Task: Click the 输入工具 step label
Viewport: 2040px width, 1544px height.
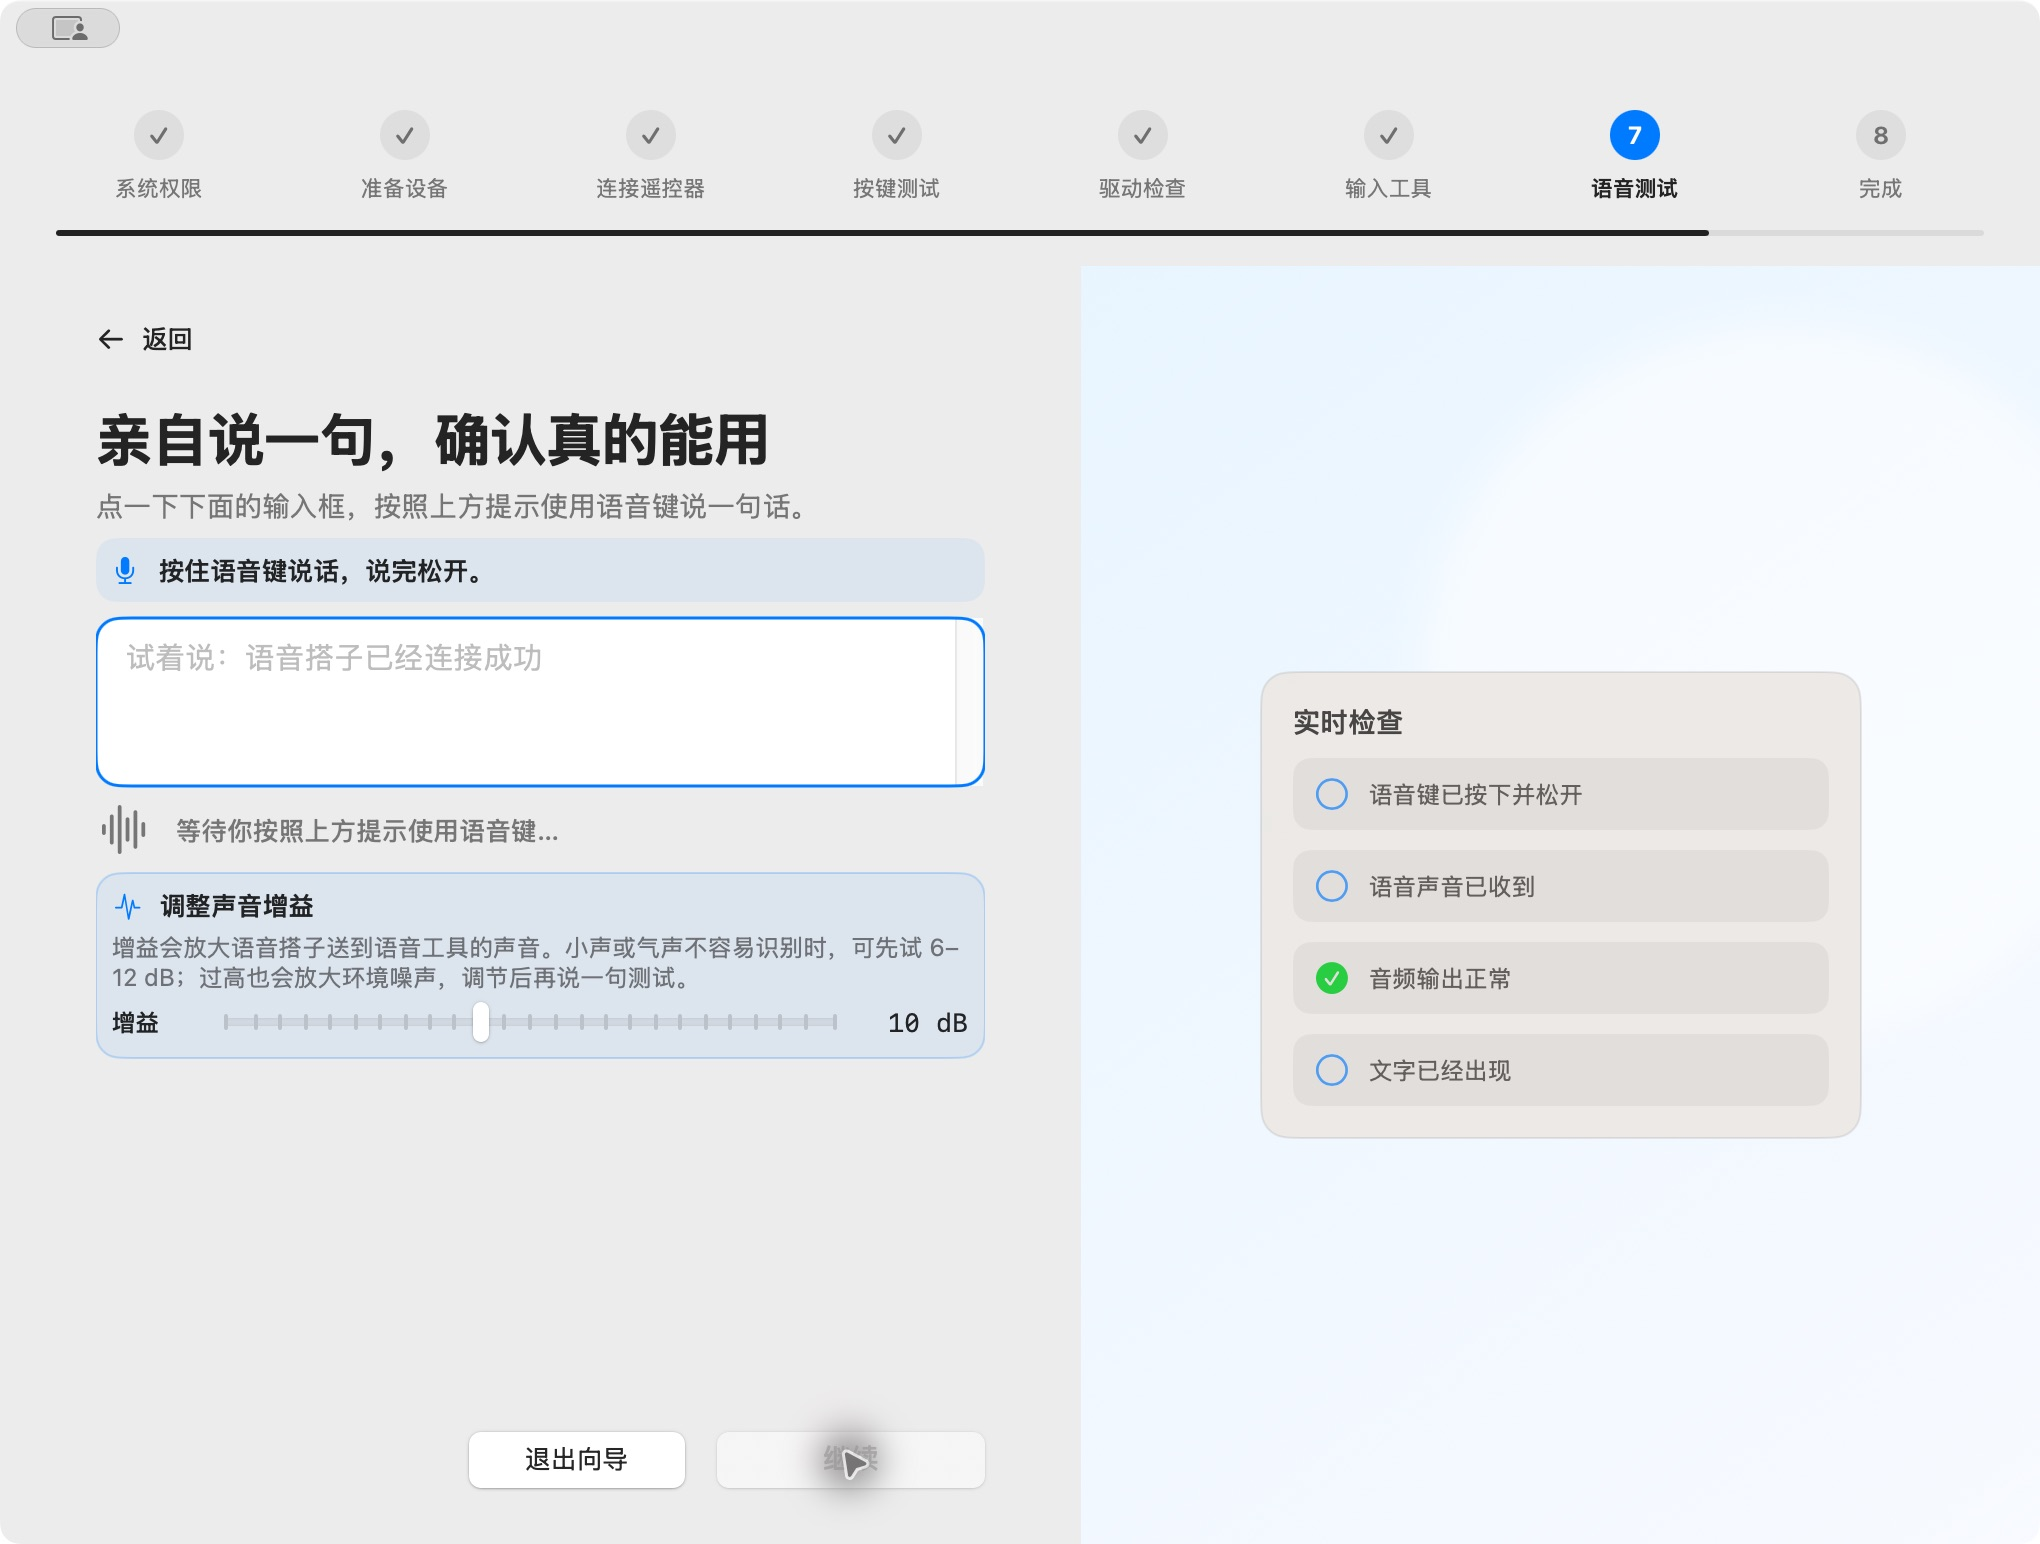Action: pyautogui.click(x=1389, y=188)
